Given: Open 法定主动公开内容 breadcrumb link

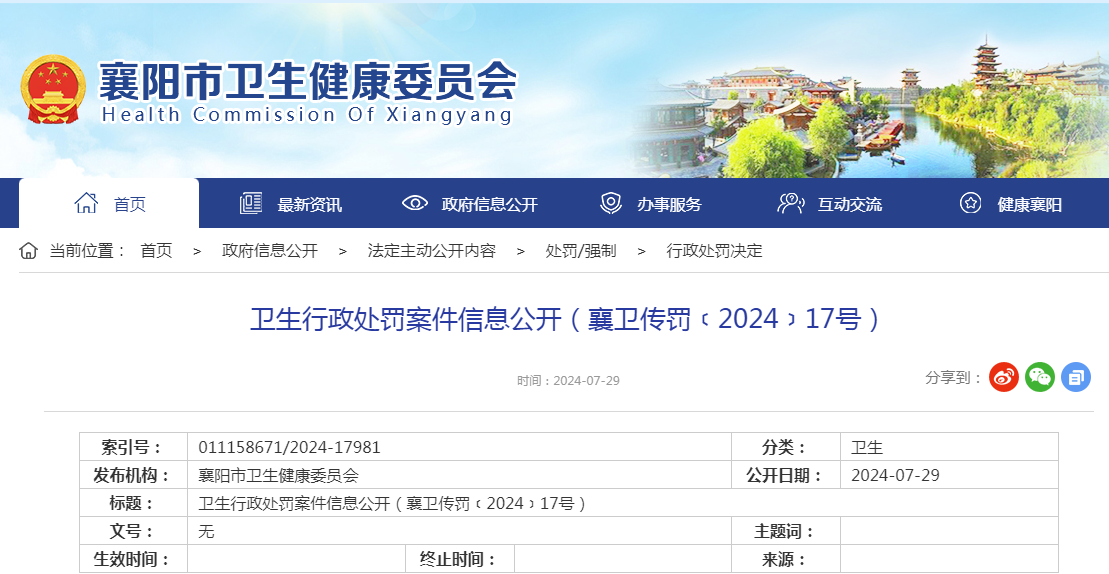Looking at the screenshot, I should pyautogui.click(x=431, y=251).
